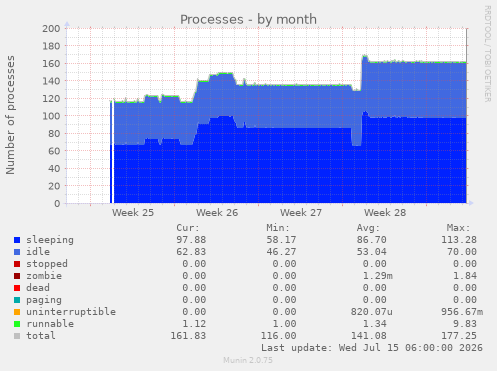Click idle average value 53.04
This screenshot has height=371, width=497.
372,252
